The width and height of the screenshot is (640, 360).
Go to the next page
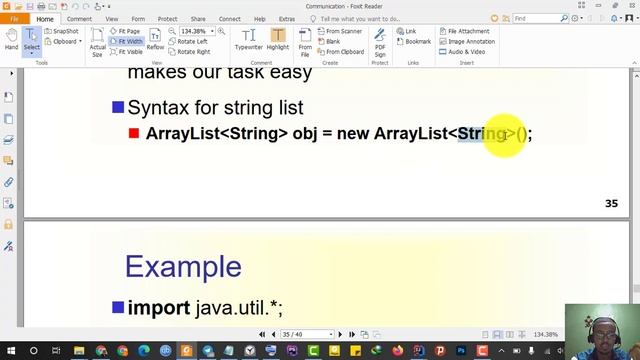pyautogui.click(x=340, y=334)
